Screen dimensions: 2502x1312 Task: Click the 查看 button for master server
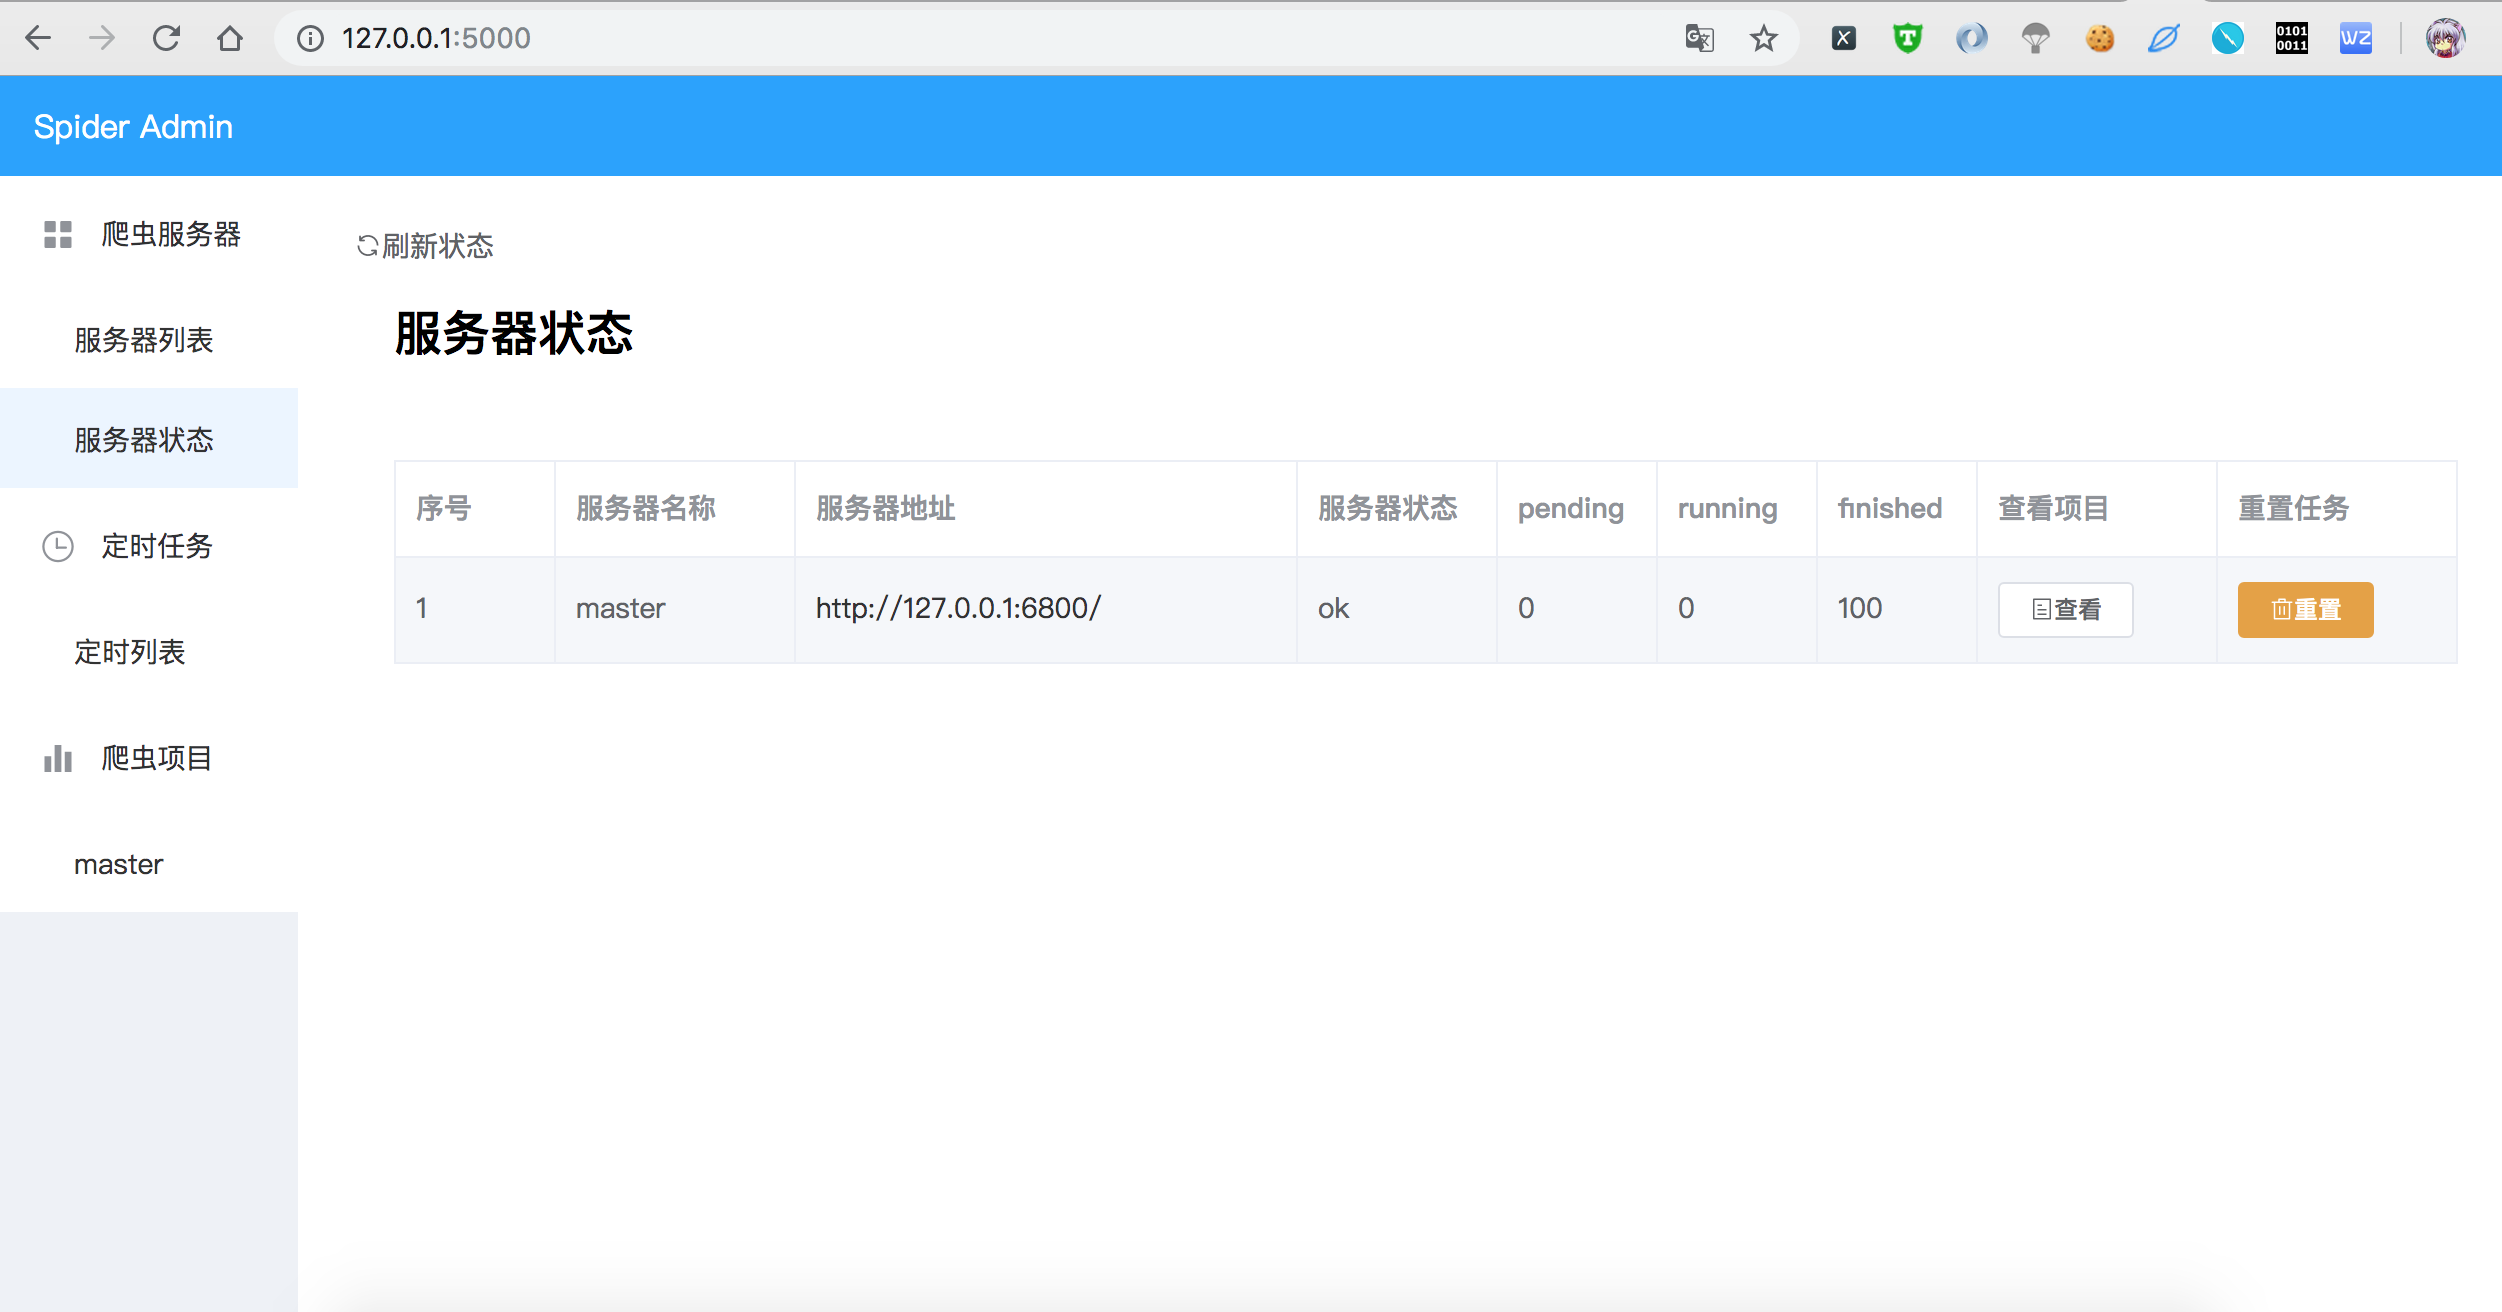click(2066, 609)
